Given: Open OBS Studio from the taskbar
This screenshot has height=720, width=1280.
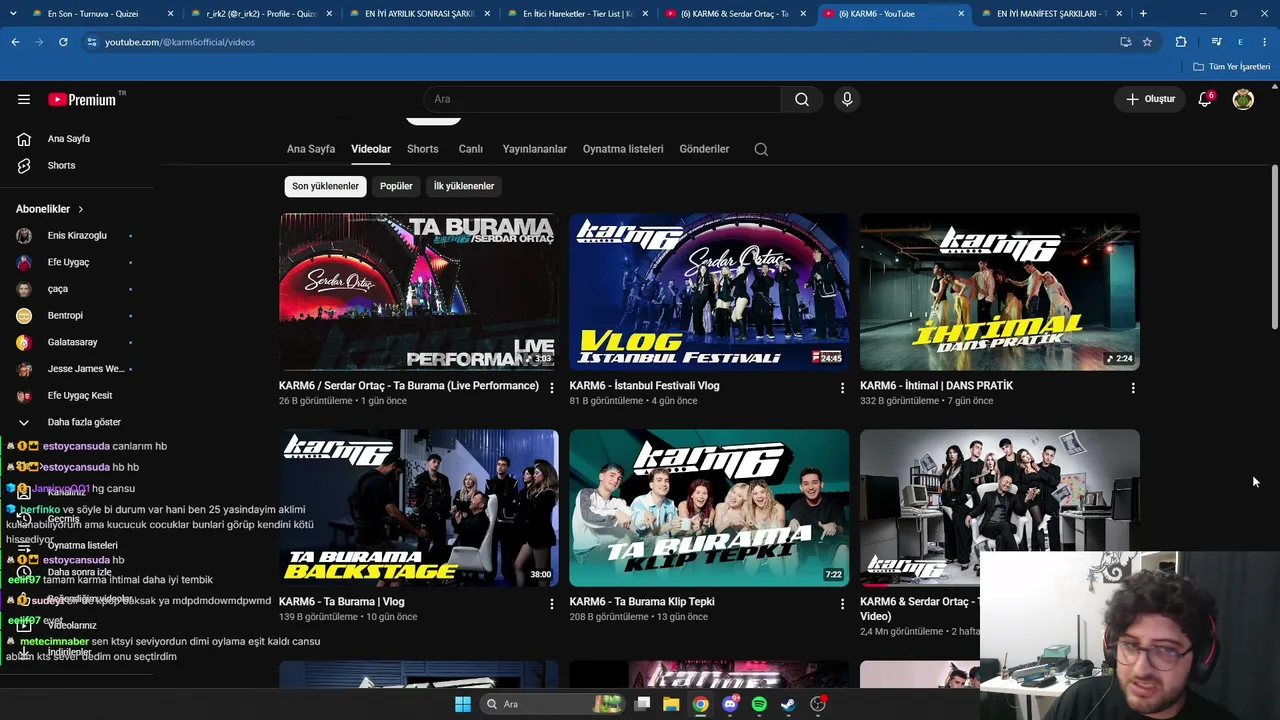Looking at the screenshot, I should pos(818,704).
